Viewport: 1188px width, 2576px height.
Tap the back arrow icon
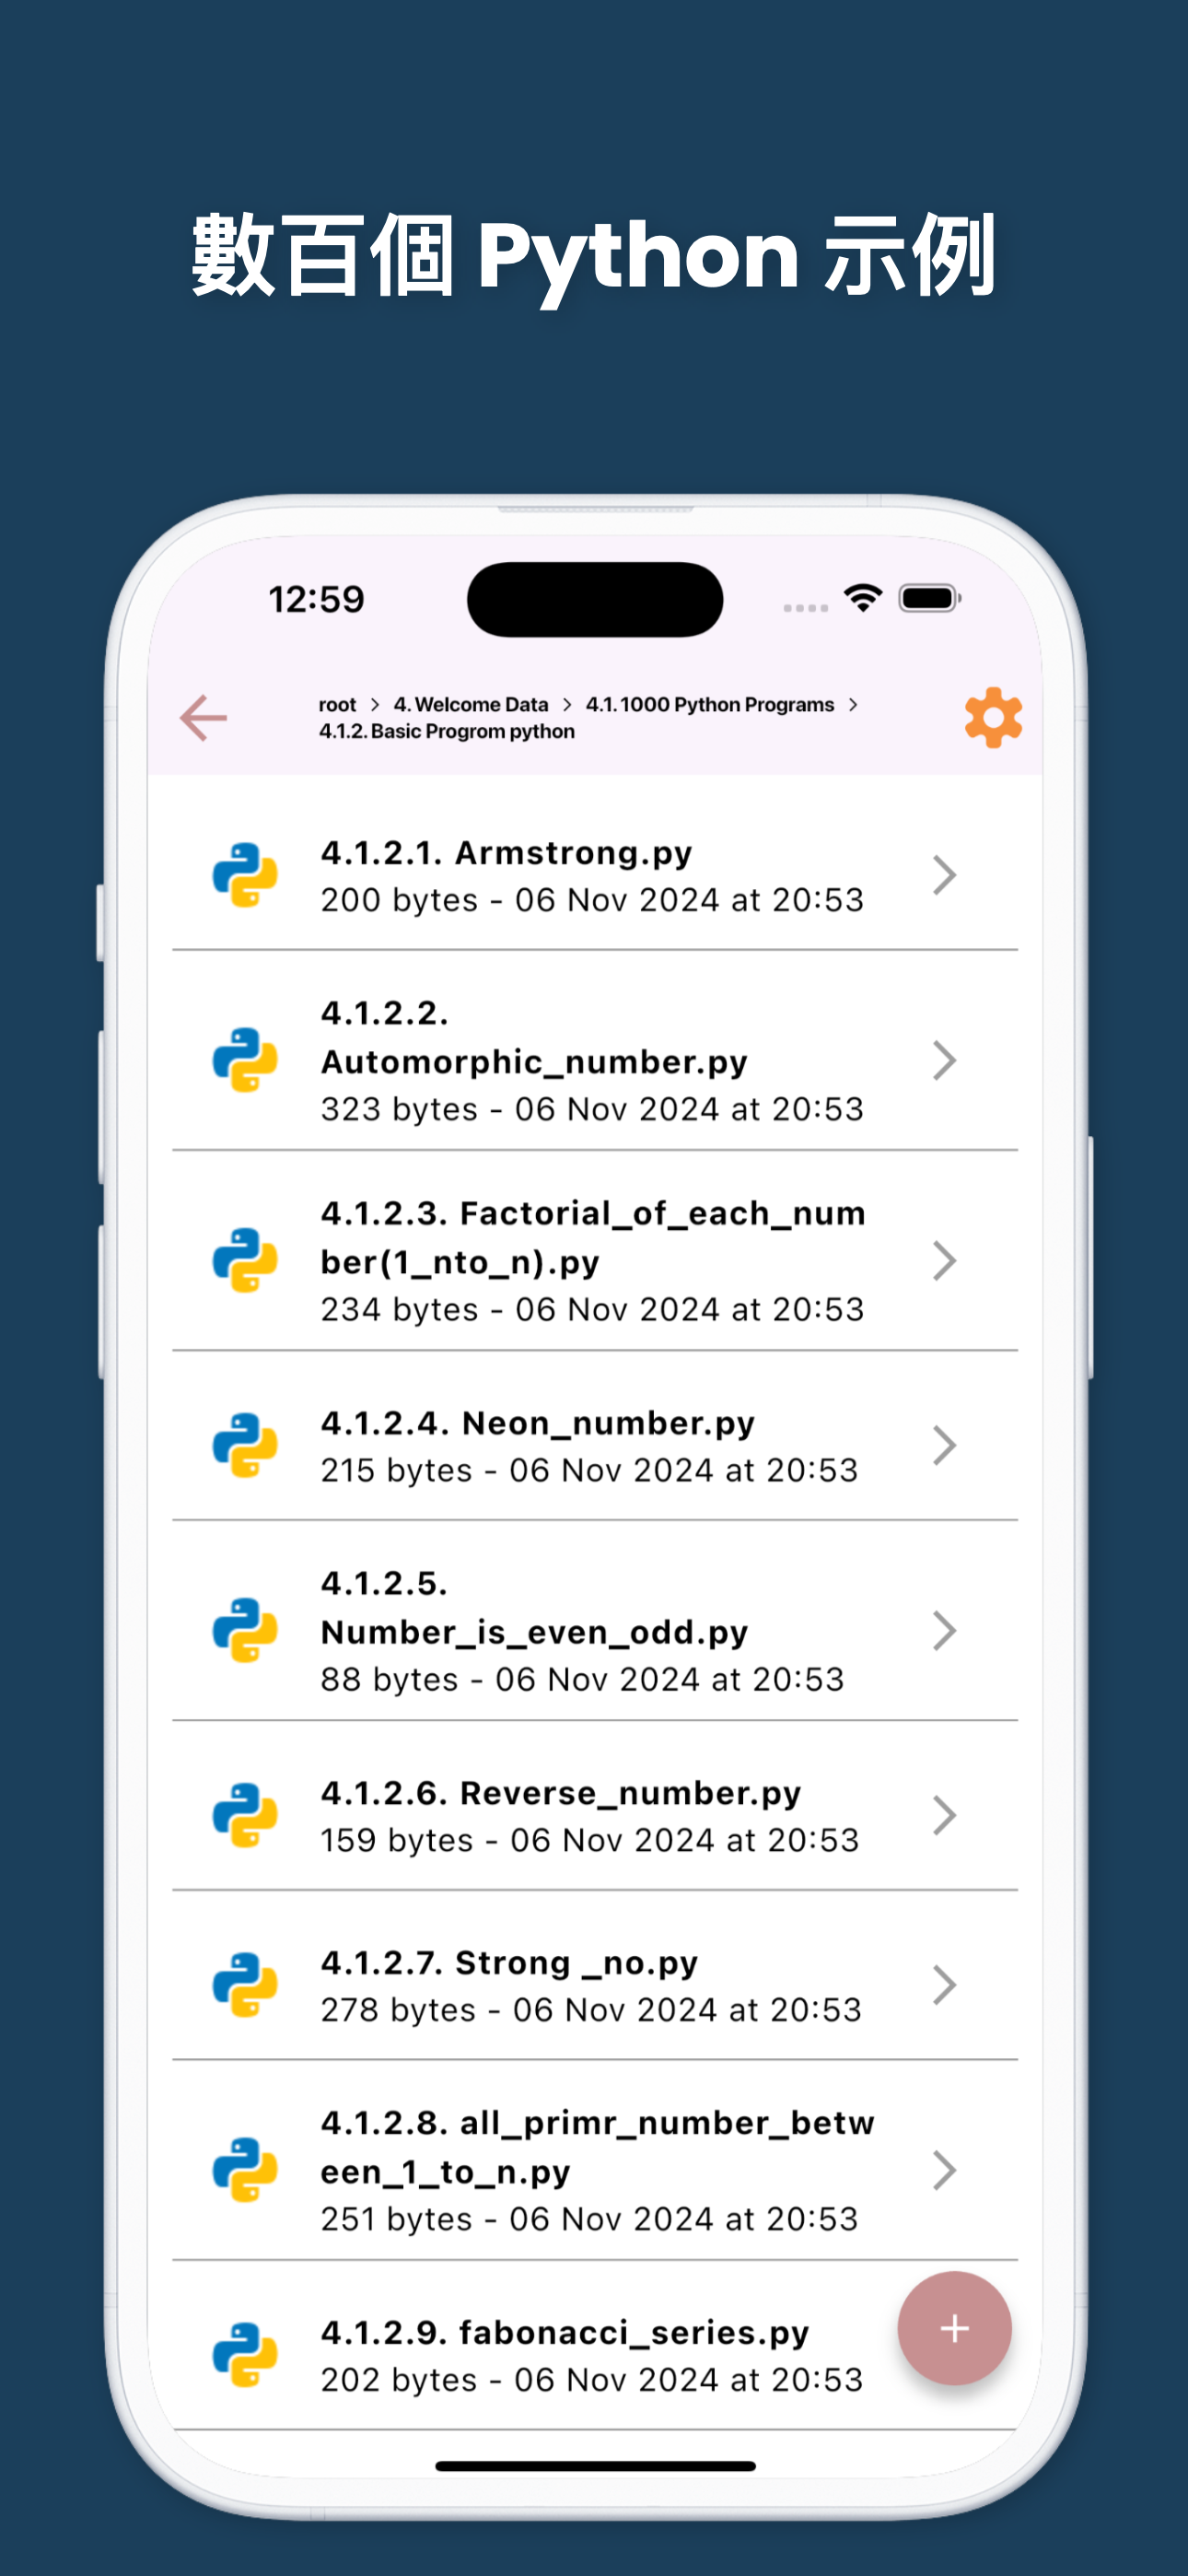[x=204, y=718]
